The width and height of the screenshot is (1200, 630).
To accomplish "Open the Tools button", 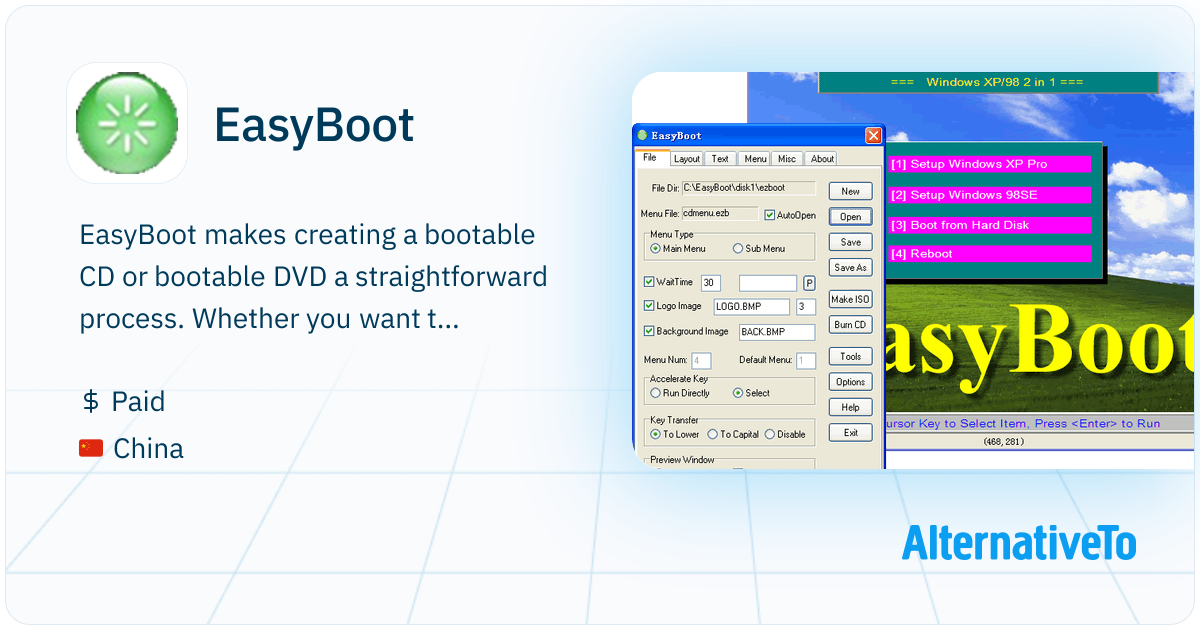I will coord(850,356).
